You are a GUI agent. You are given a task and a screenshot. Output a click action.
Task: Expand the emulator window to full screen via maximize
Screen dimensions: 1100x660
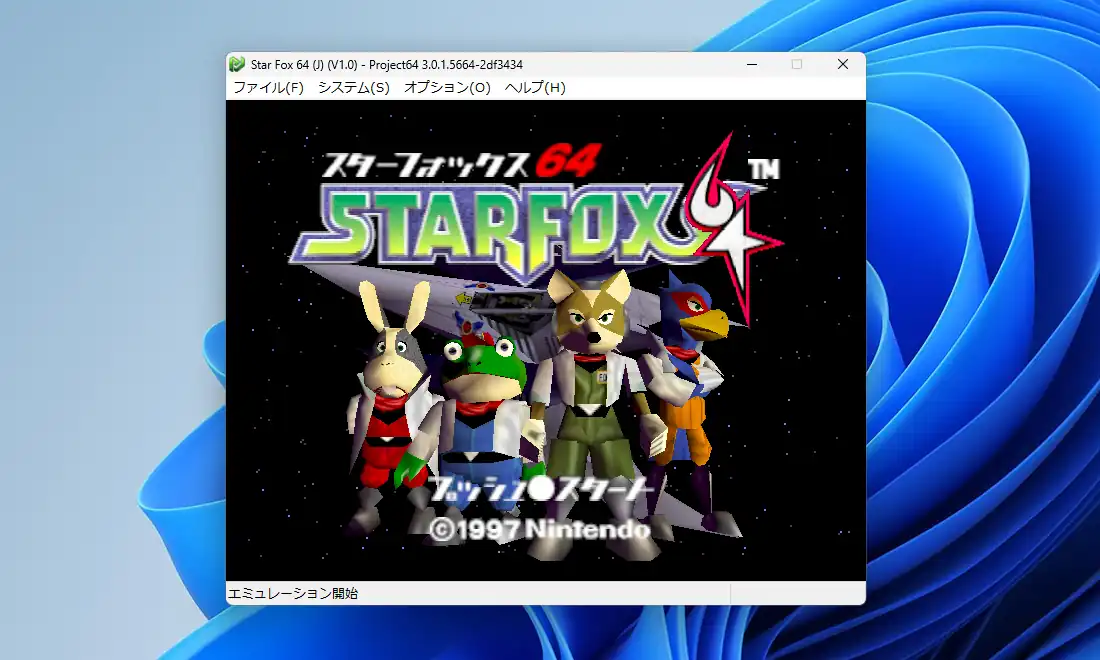797,63
